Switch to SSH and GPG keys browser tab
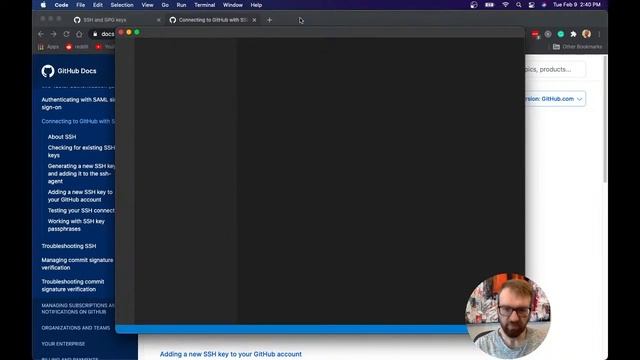This screenshot has width=640, height=360. 105,20
